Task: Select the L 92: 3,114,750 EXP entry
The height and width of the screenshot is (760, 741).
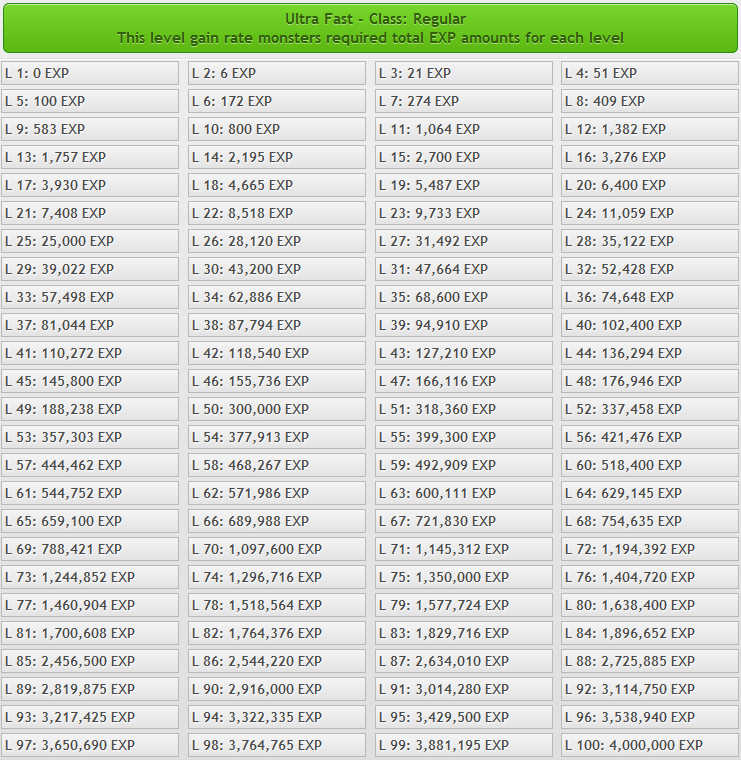Action: pos(650,689)
